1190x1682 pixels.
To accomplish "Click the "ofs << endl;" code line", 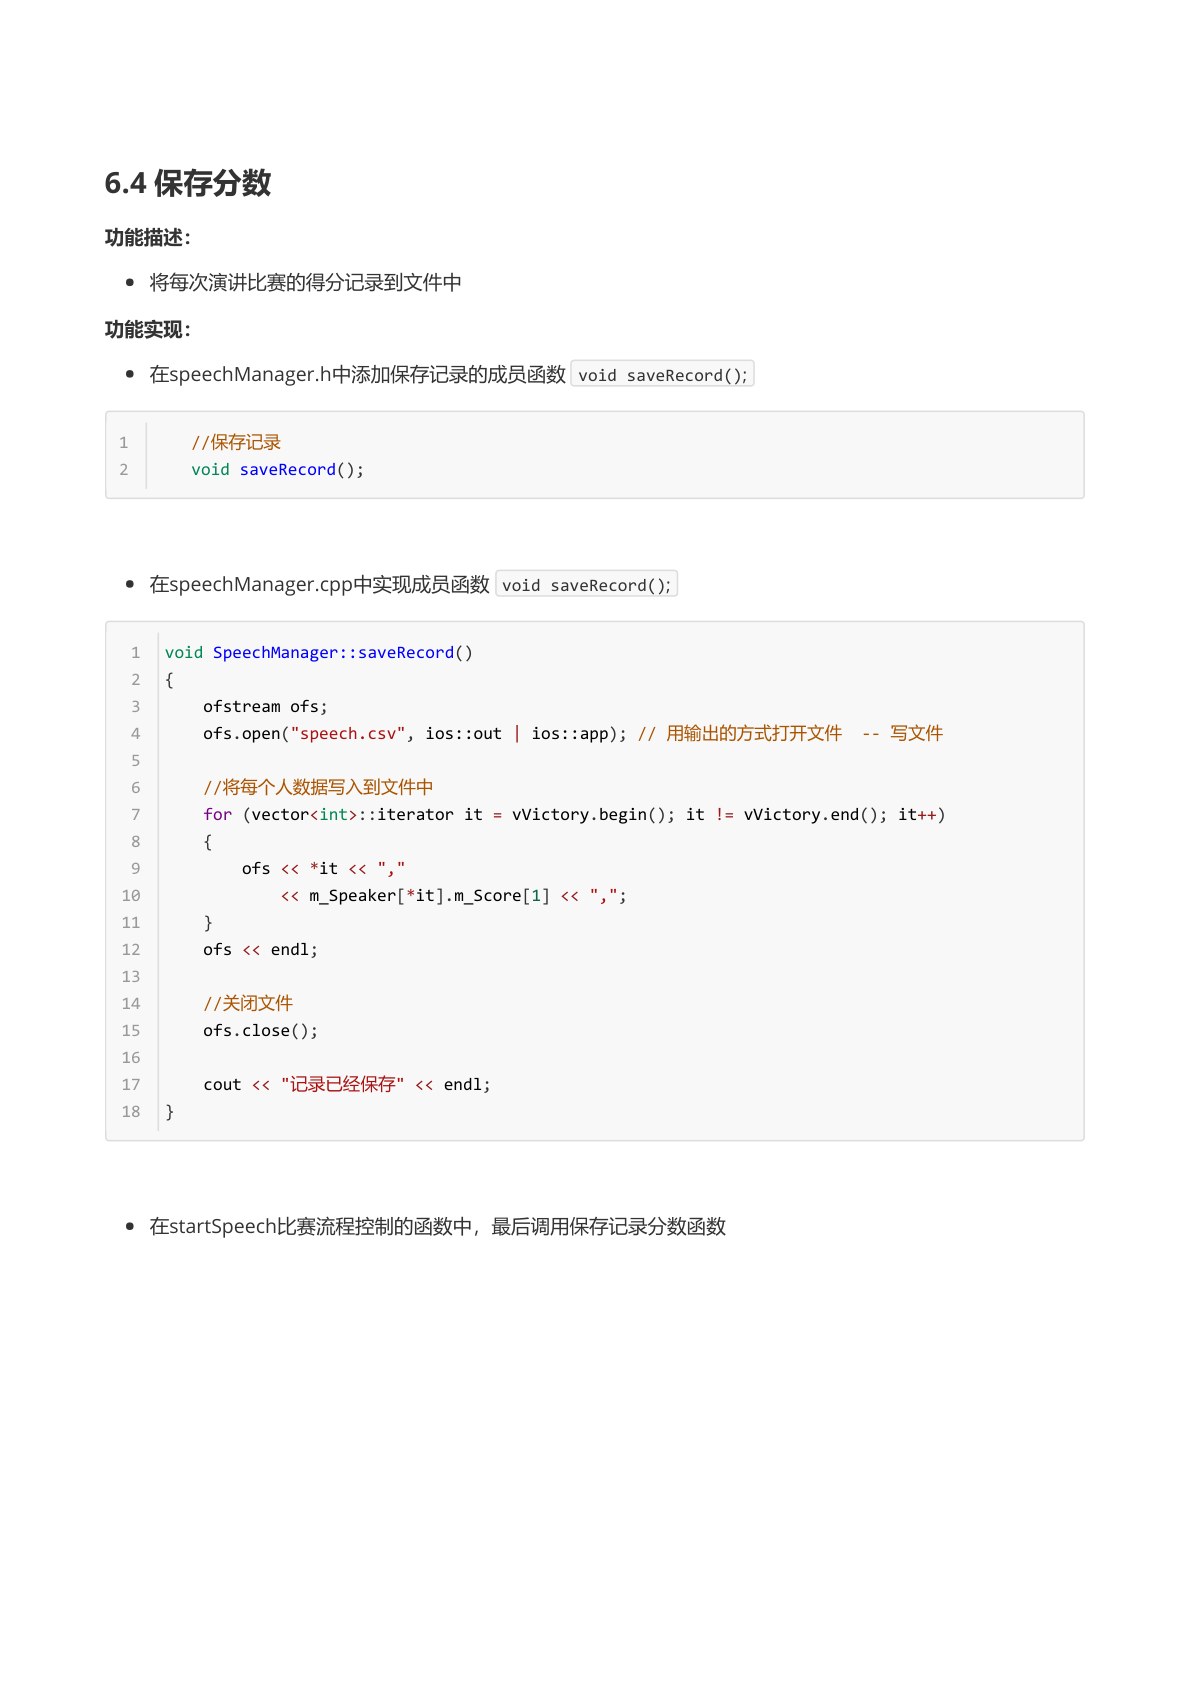I will tap(260, 950).
